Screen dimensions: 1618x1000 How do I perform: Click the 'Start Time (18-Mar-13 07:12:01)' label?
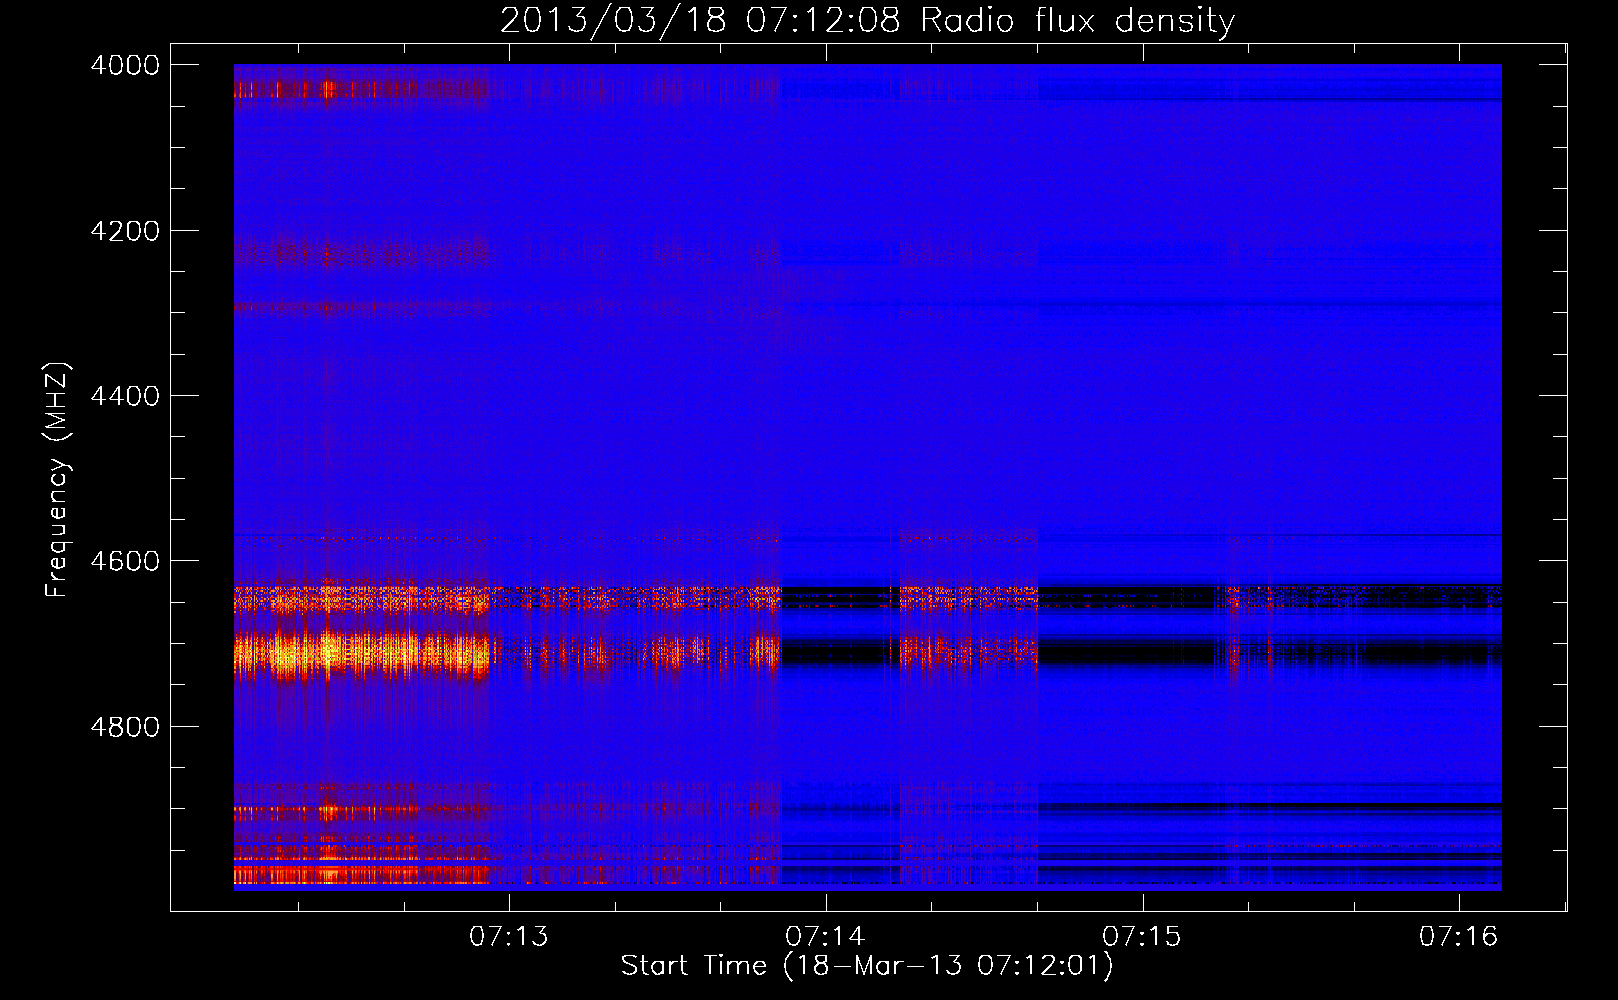[x=866, y=965]
